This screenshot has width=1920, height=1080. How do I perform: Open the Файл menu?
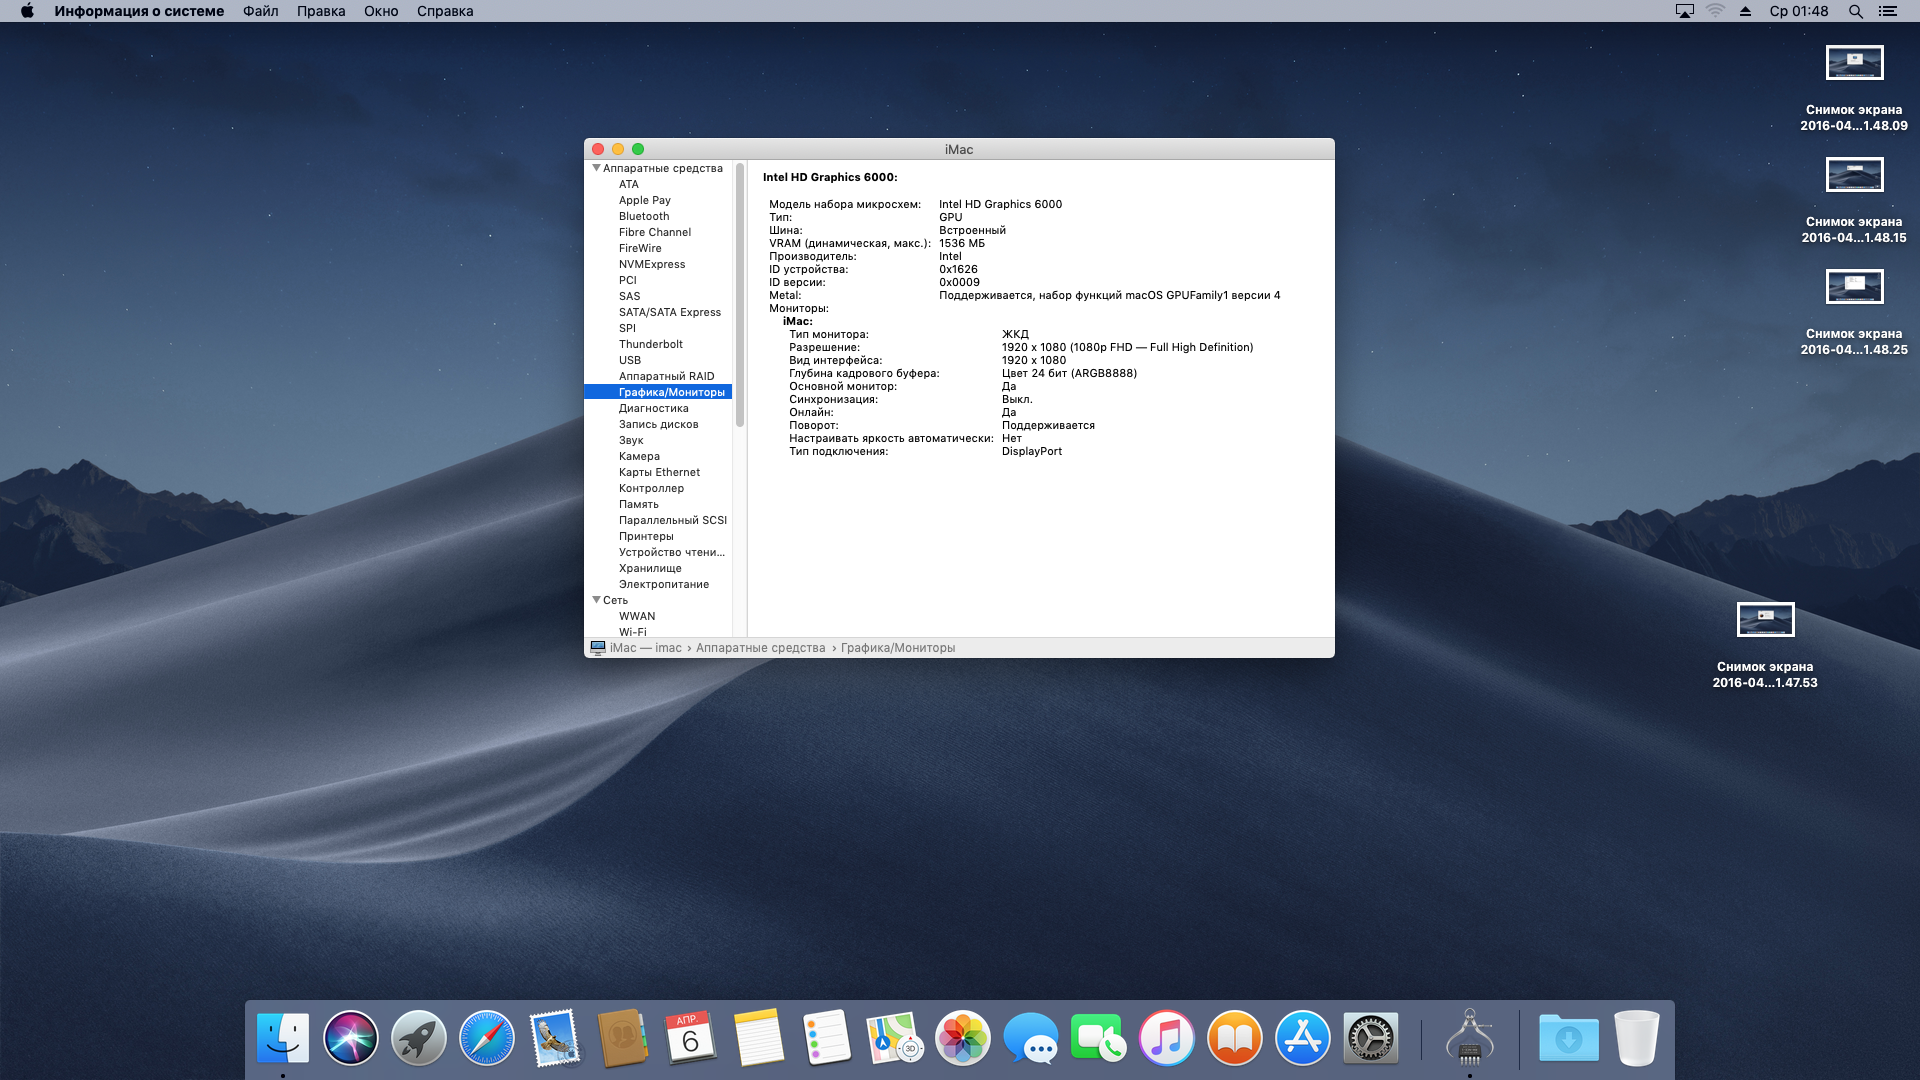coord(261,11)
